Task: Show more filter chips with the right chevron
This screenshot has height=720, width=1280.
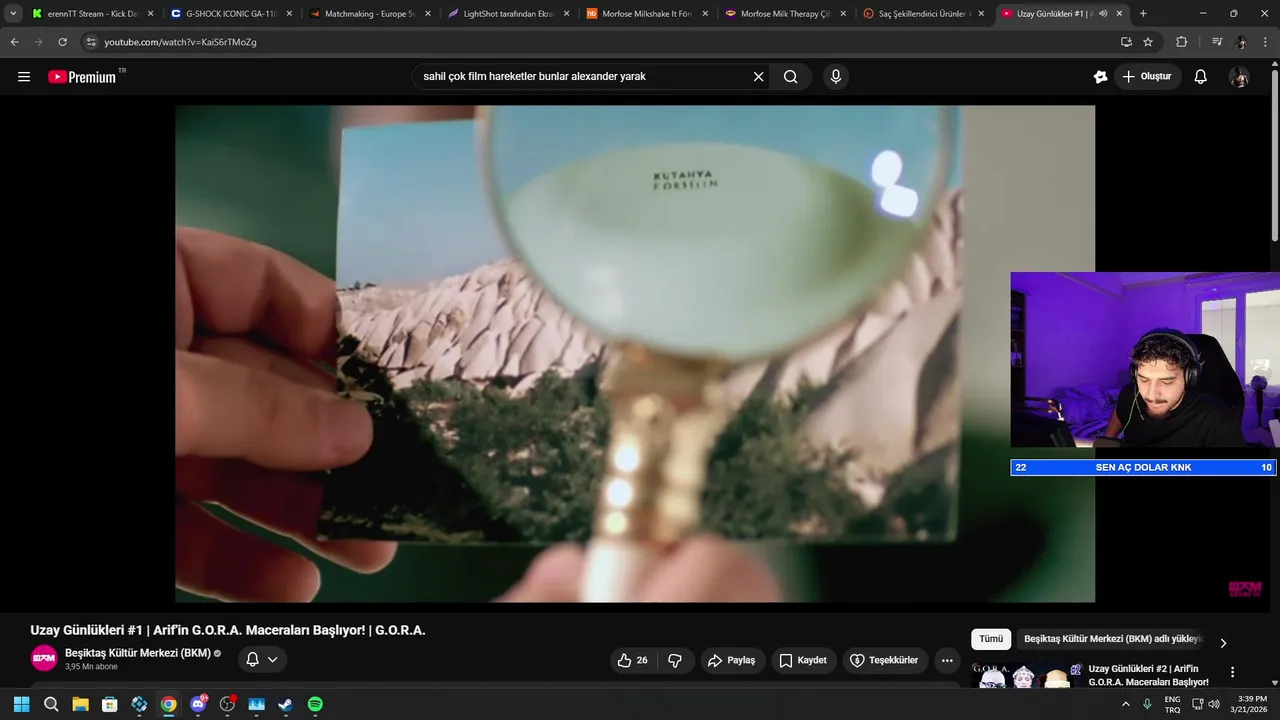Action: pos(1223,643)
